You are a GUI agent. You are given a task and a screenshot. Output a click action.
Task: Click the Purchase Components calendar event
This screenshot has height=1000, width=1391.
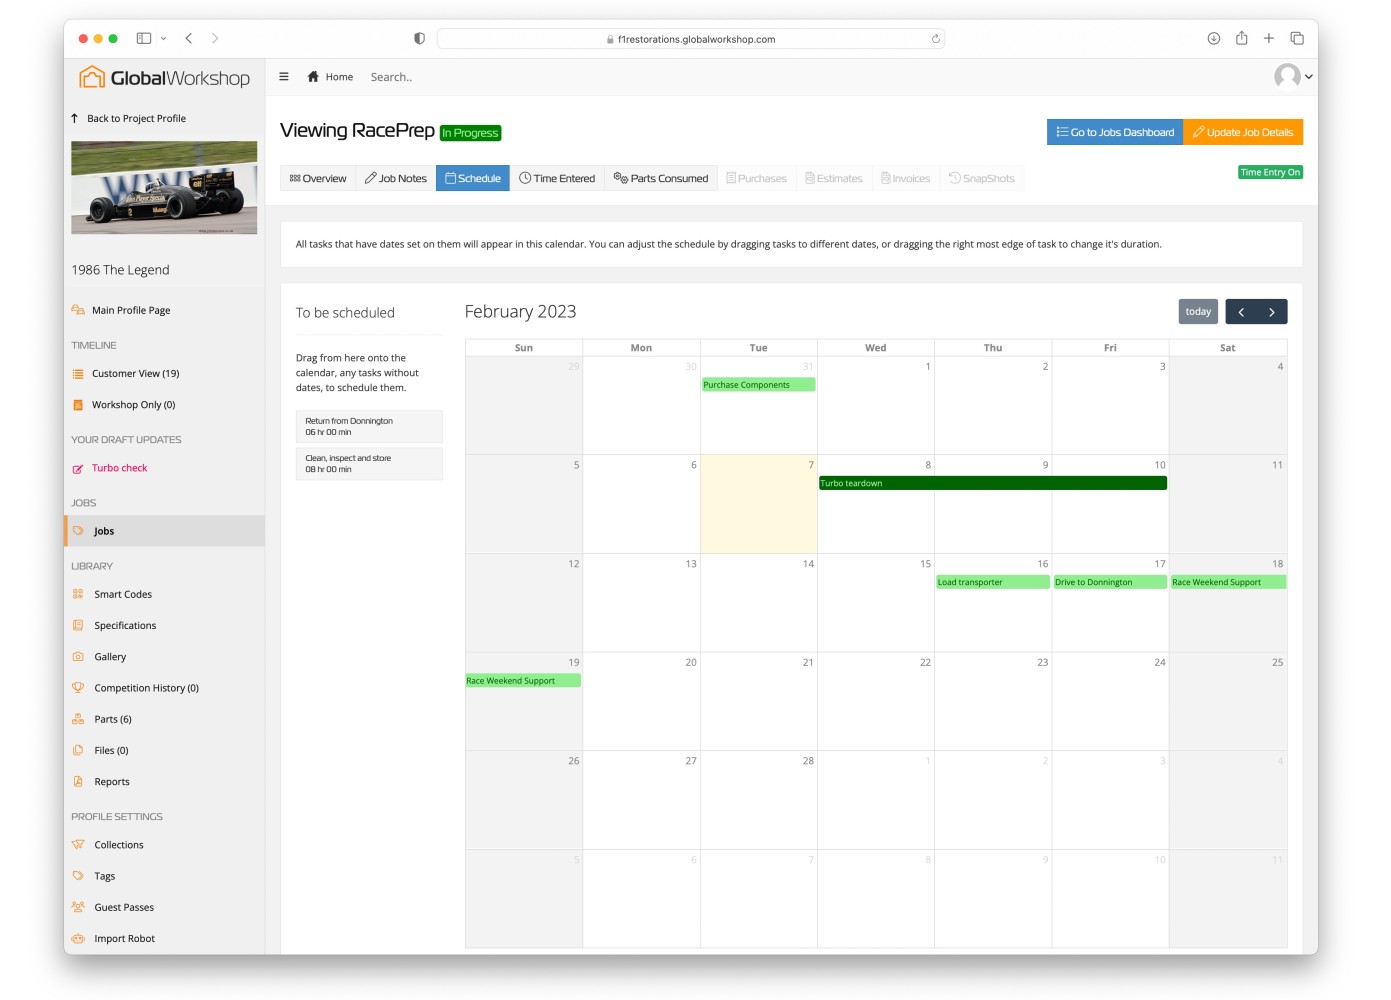point(758,385)
